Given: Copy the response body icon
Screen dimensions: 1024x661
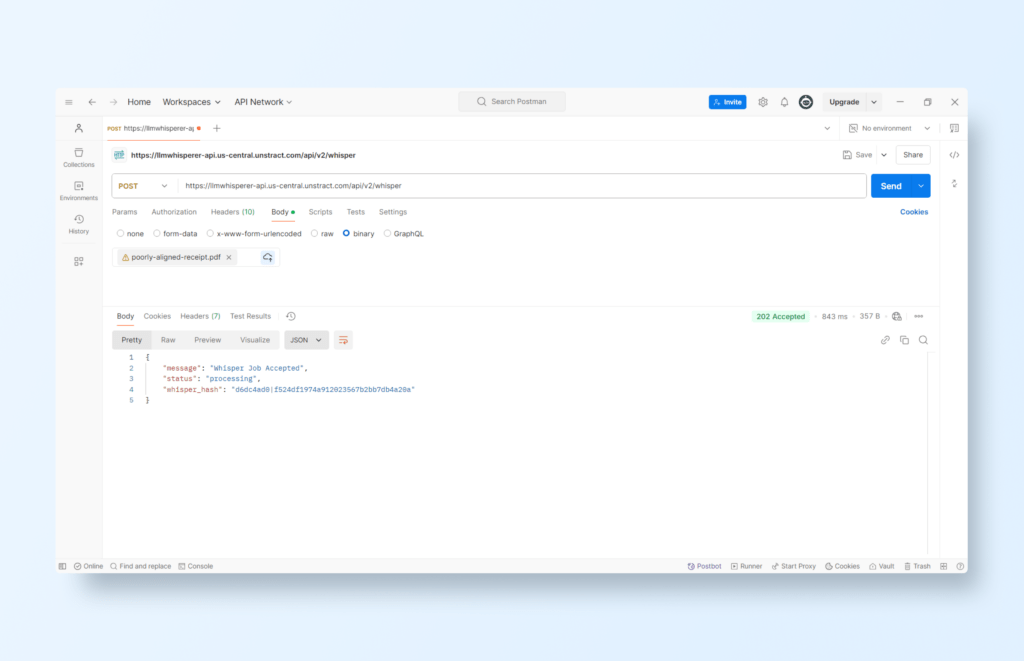Looking at the screenshot, I should (904, 340).
